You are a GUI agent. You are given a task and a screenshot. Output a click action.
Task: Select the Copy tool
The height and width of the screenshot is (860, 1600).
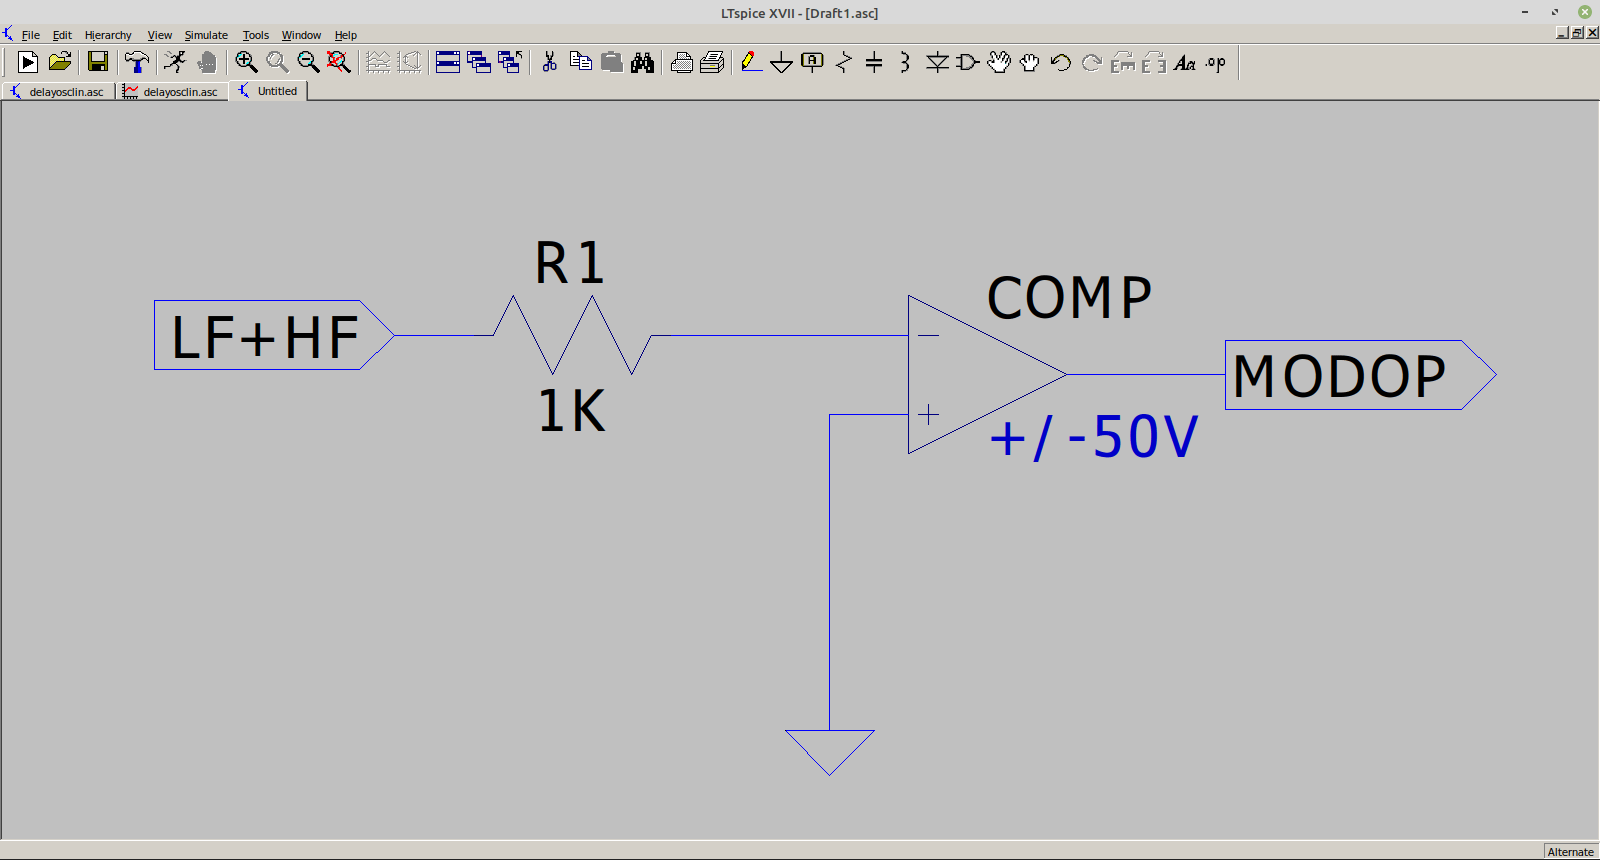581,62
